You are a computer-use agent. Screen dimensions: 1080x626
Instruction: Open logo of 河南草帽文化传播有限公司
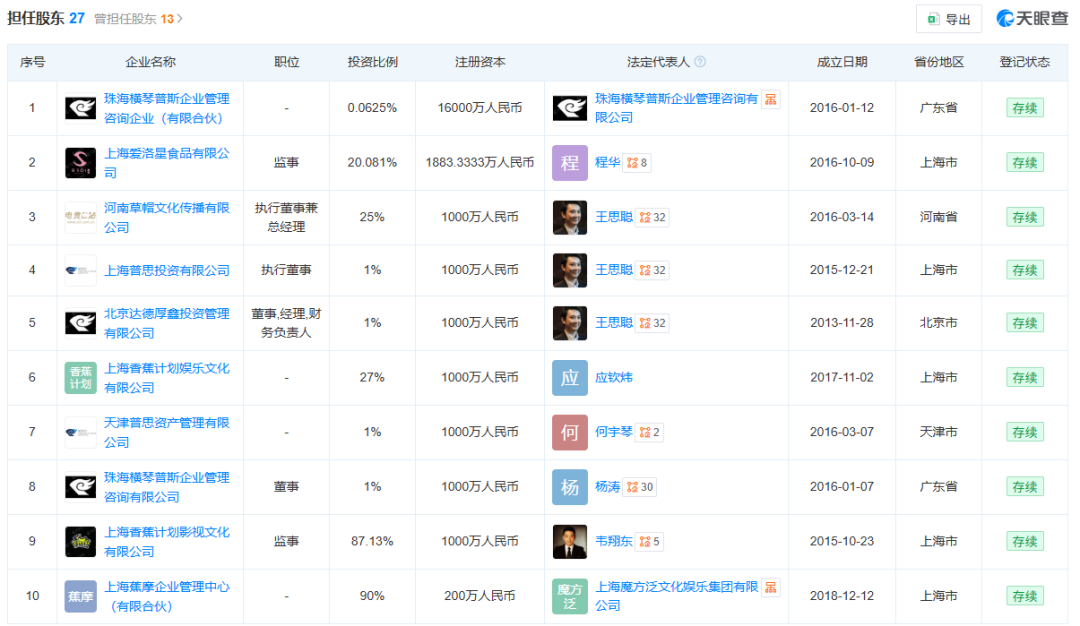[x=81, y=217]
